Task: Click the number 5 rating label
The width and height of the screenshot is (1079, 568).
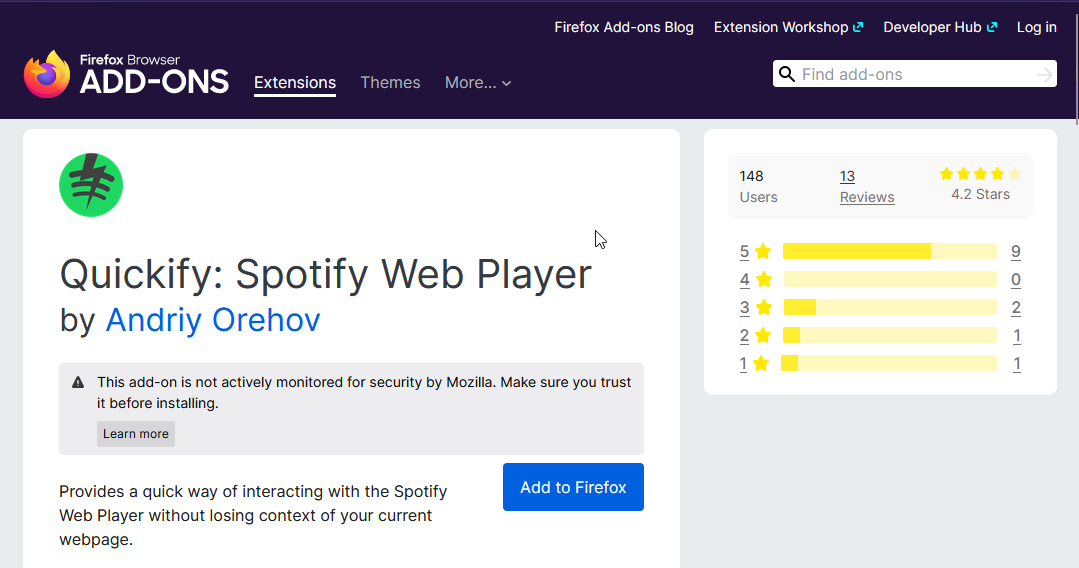Action: [744, 252]
